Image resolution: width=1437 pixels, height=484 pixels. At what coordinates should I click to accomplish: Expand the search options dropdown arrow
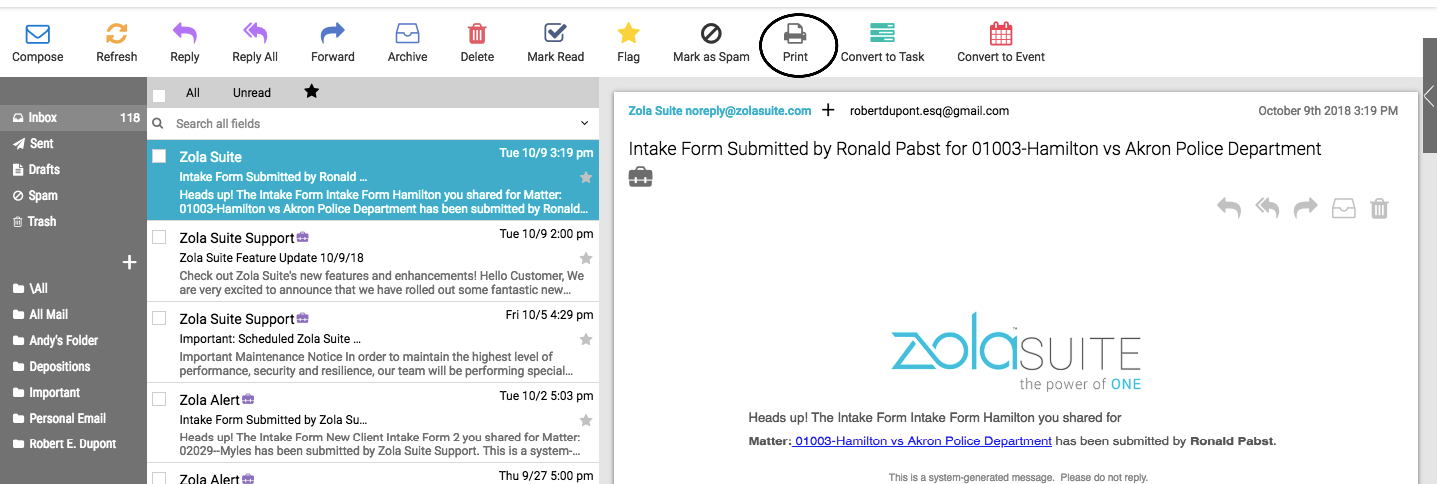pos(585,123)
